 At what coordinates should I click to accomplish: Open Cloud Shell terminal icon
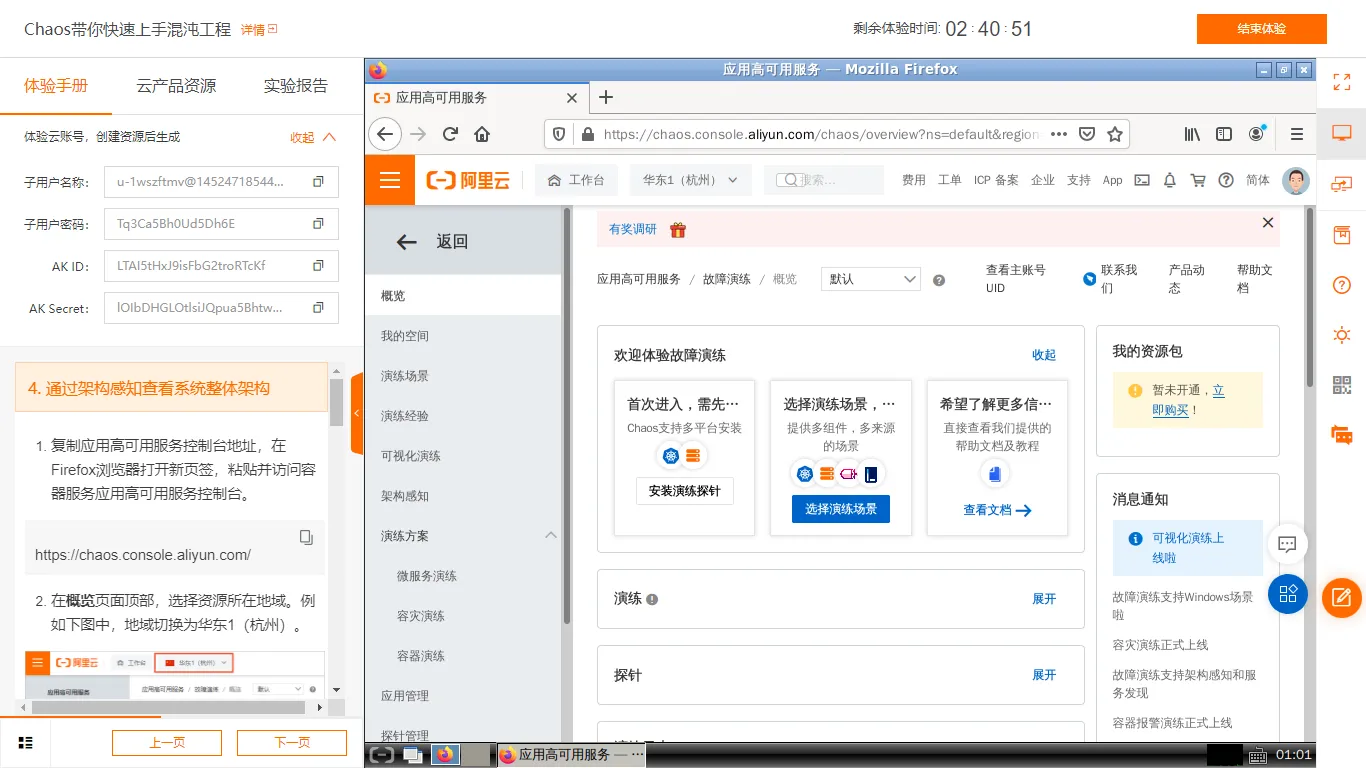[x=1141, y=180]
